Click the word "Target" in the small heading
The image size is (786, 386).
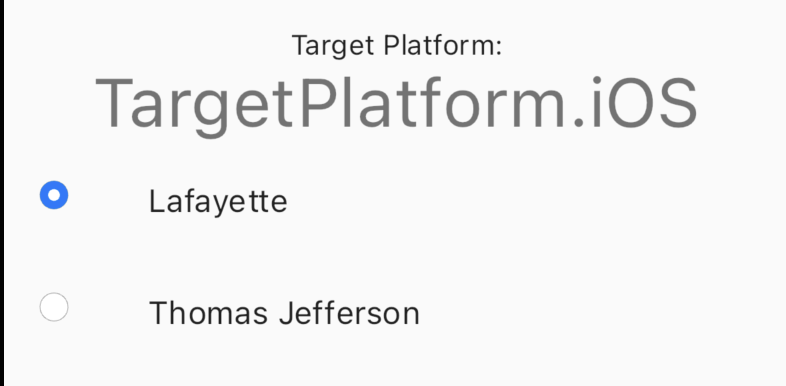[x=333, y=47]
